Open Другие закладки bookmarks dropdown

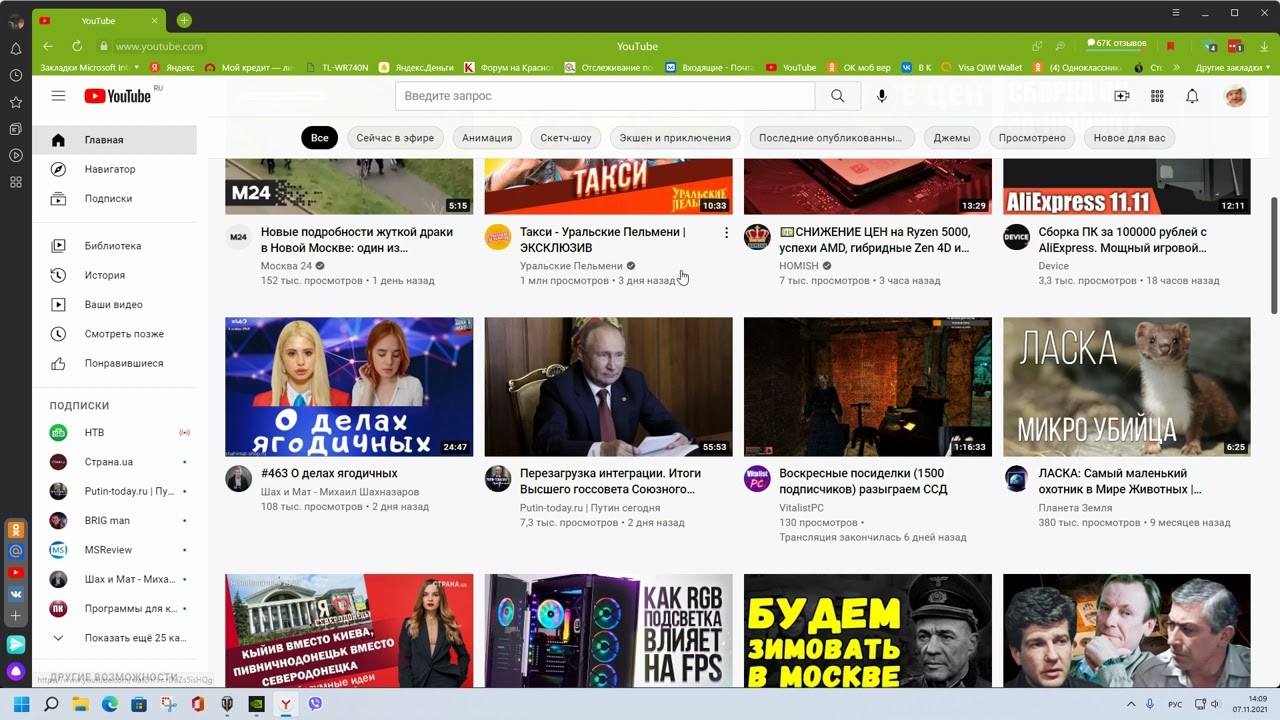tap(1233, 68)
